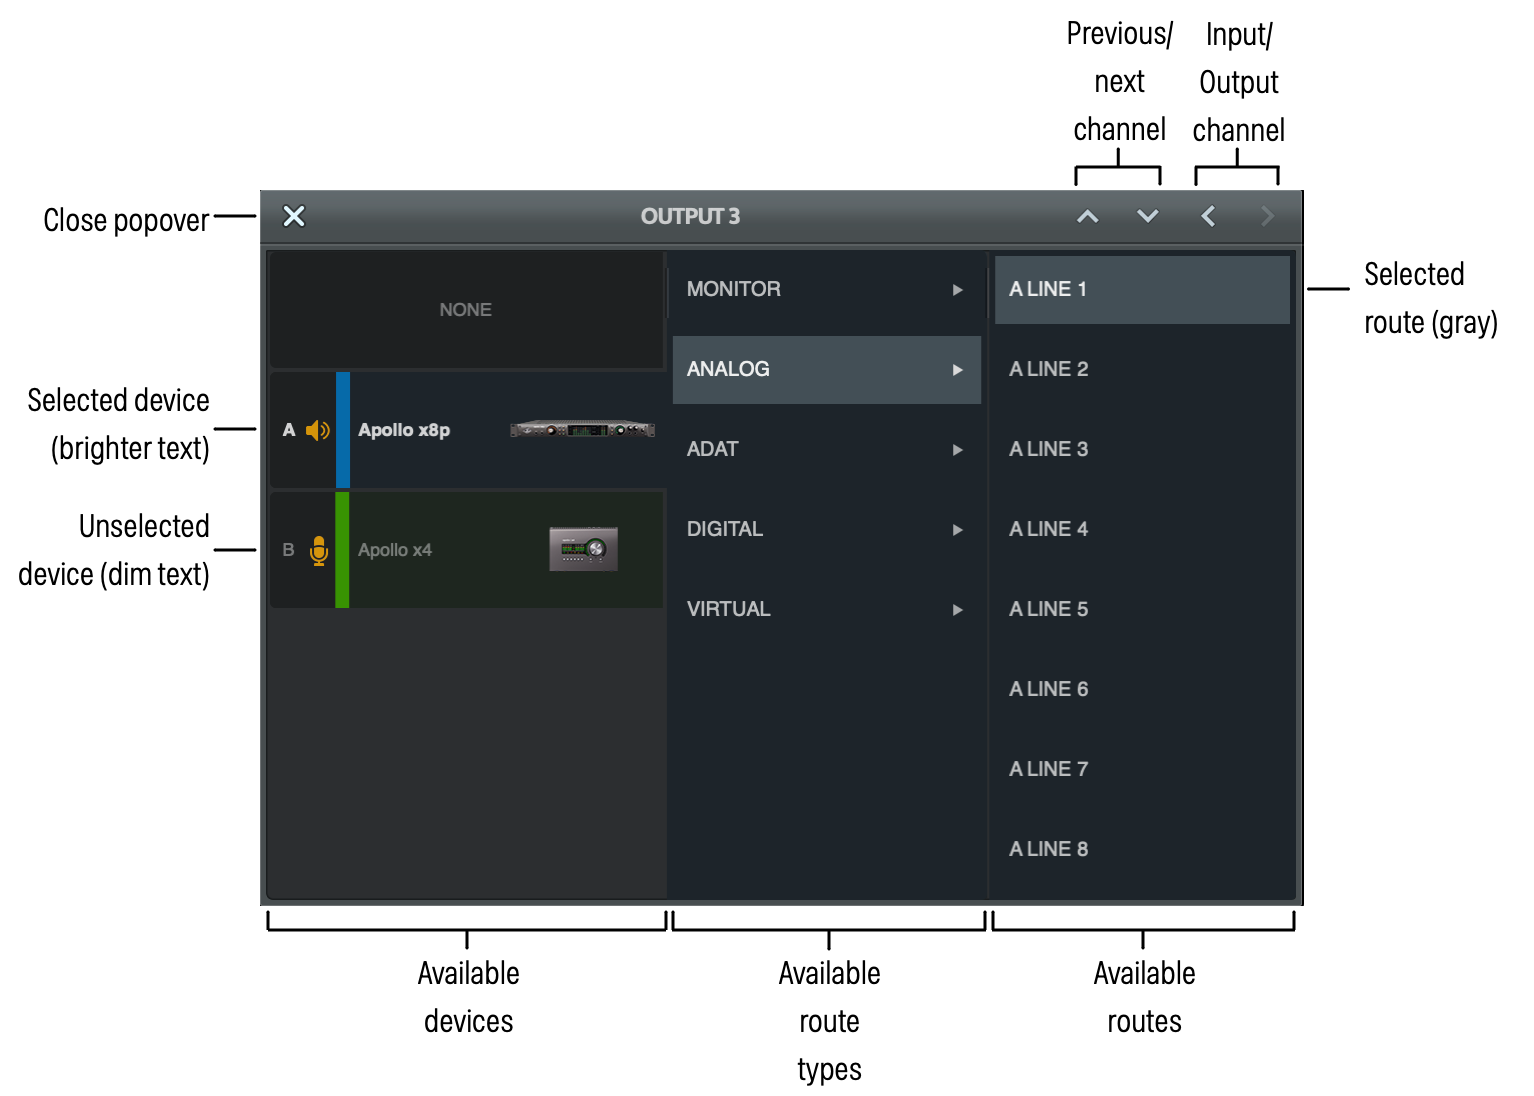Select output A LINE 4
Screen dimensions: 1534x1096
coord(1142,529)
